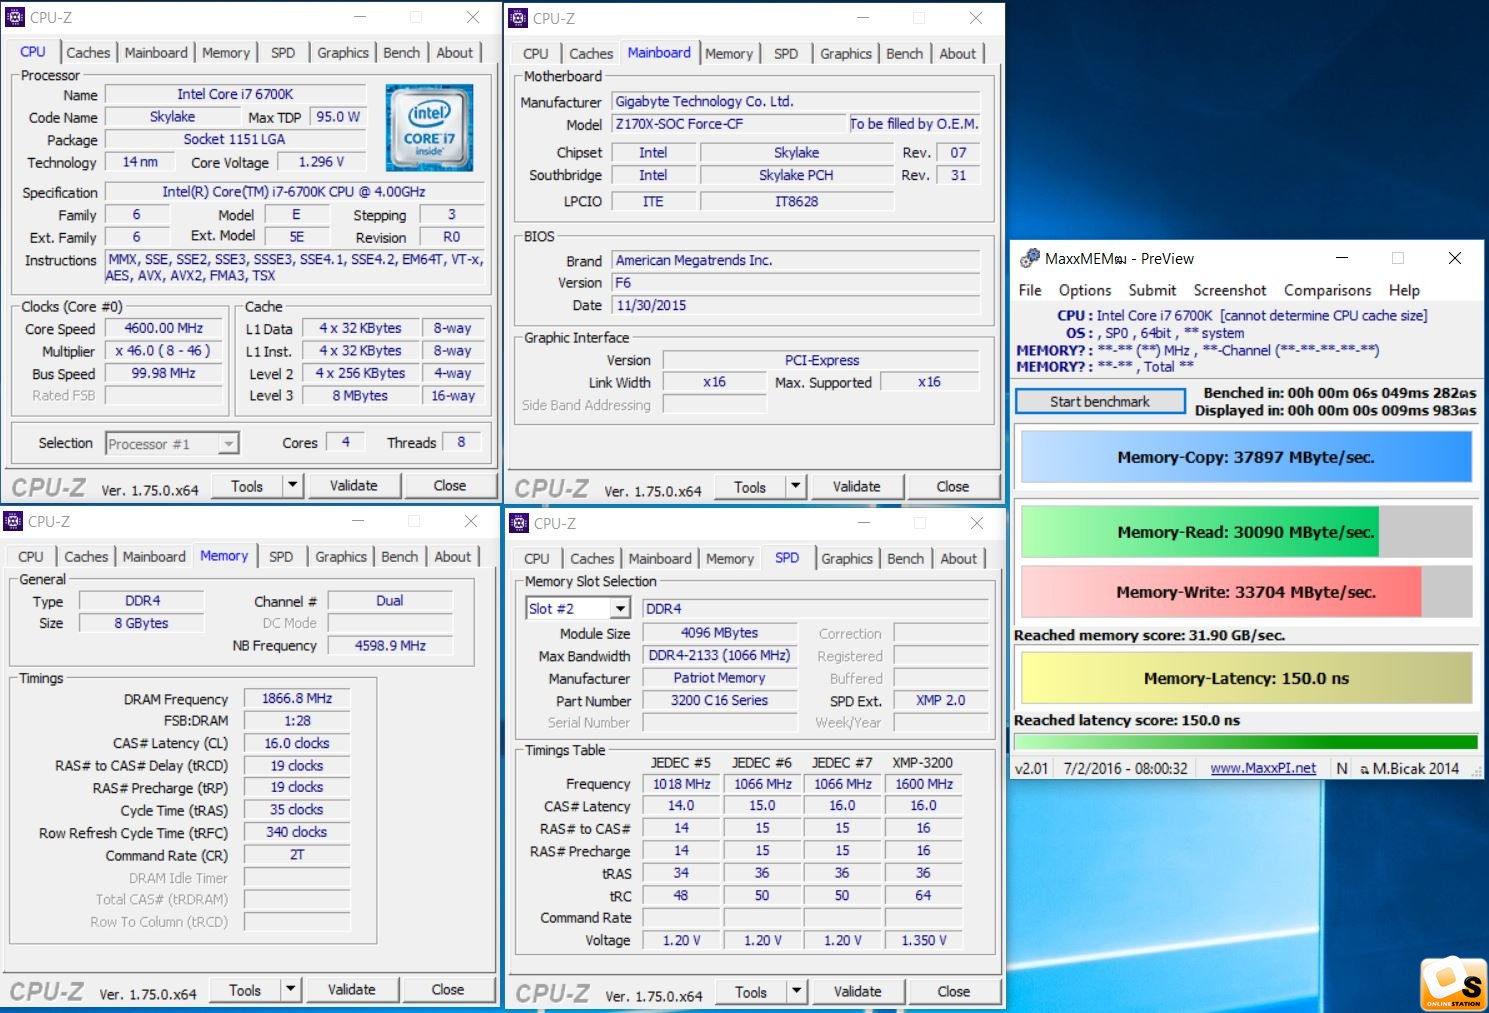The width and height of the screenshot is (1489, 1013).
Task: Click the Level 3 cache 8 MBytes value
Action: click(x=360, y=396)
